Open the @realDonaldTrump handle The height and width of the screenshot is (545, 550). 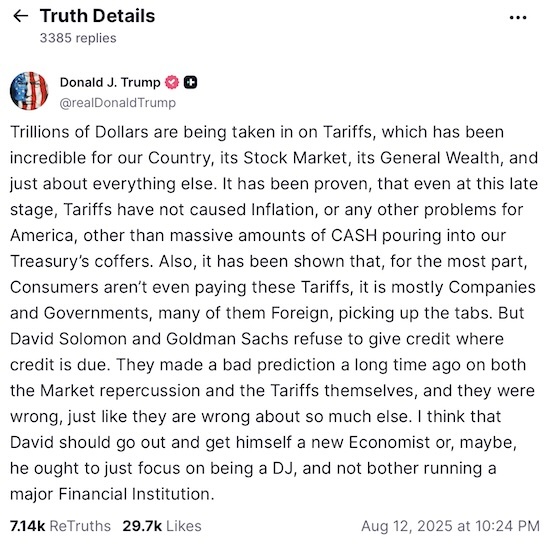(118, 103)
